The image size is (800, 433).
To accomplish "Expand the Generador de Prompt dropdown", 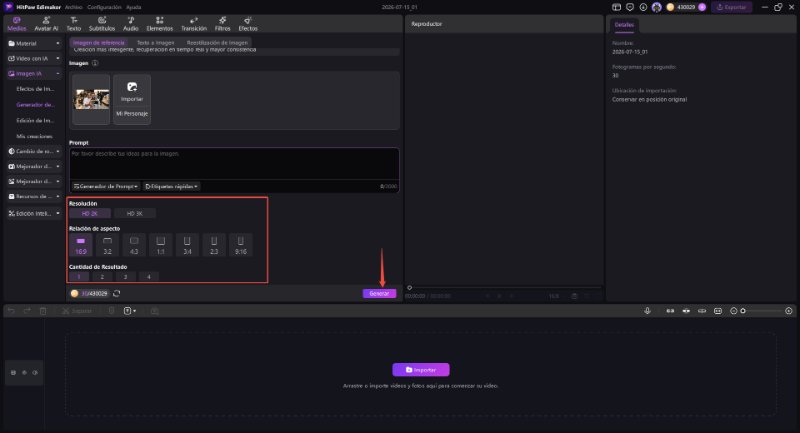I will click(x=106, y=187).
